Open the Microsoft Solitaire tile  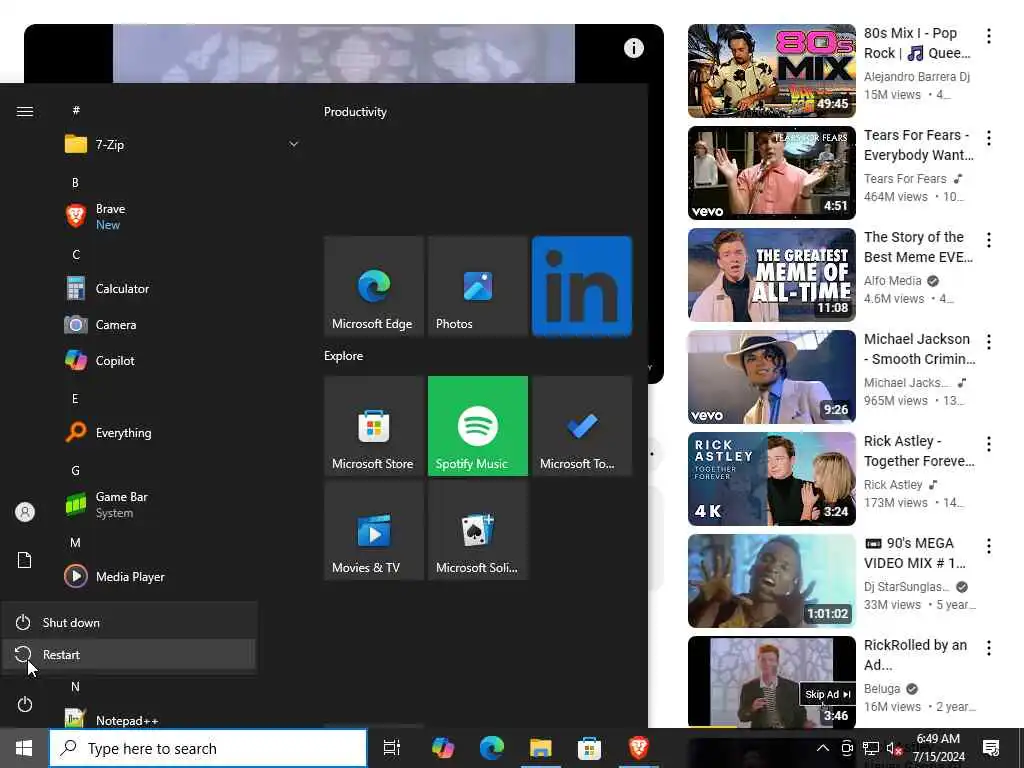pos(477,530)
